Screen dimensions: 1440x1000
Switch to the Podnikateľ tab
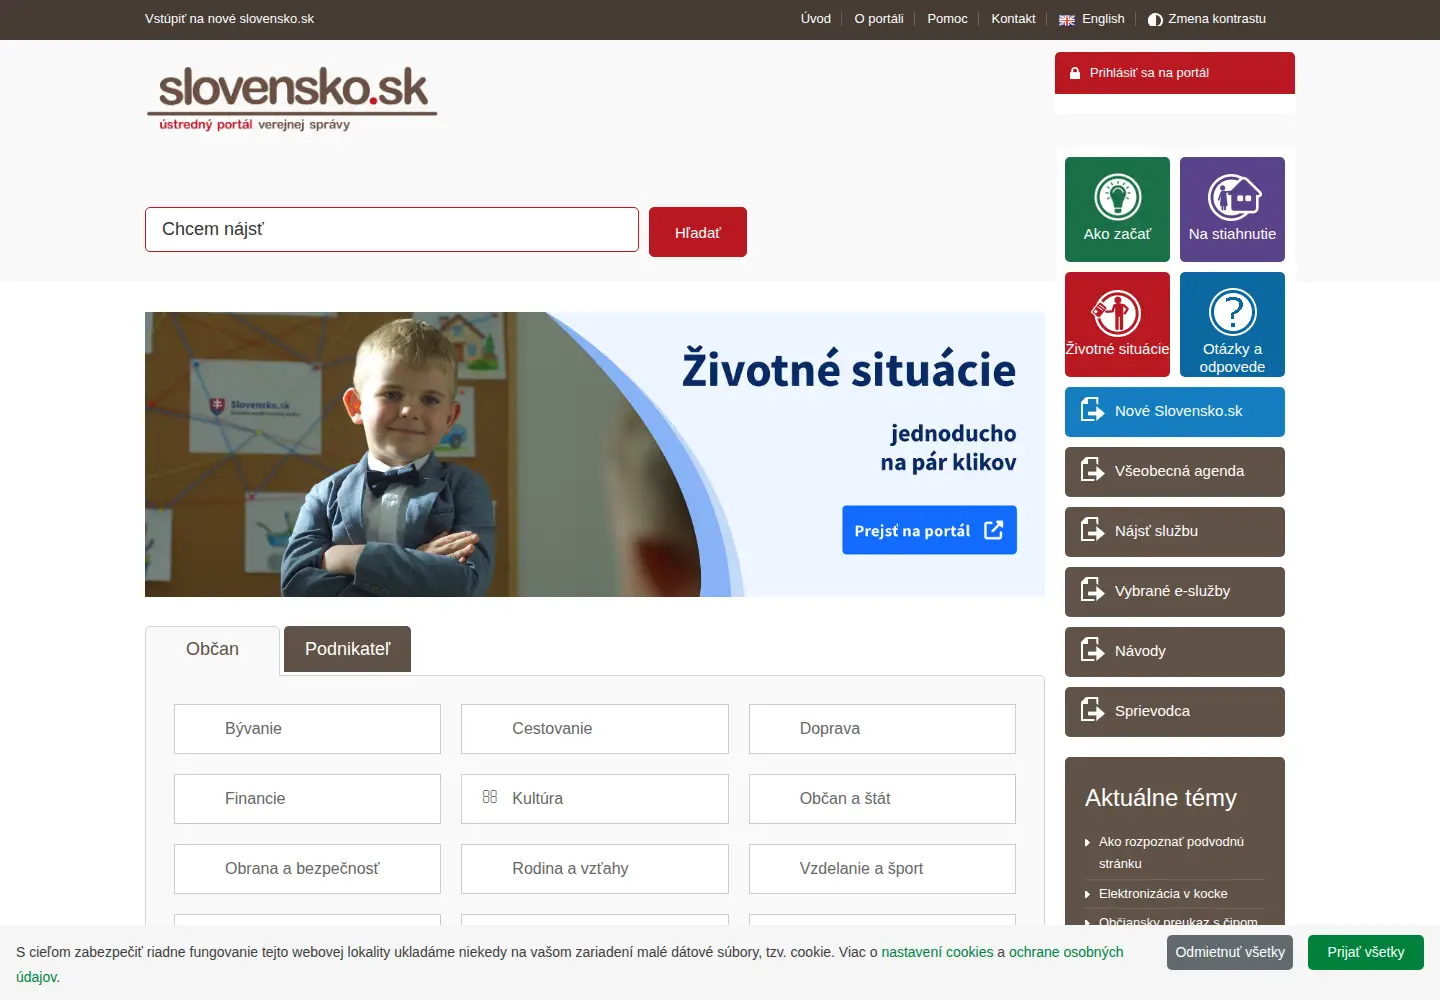pos(347,649)
